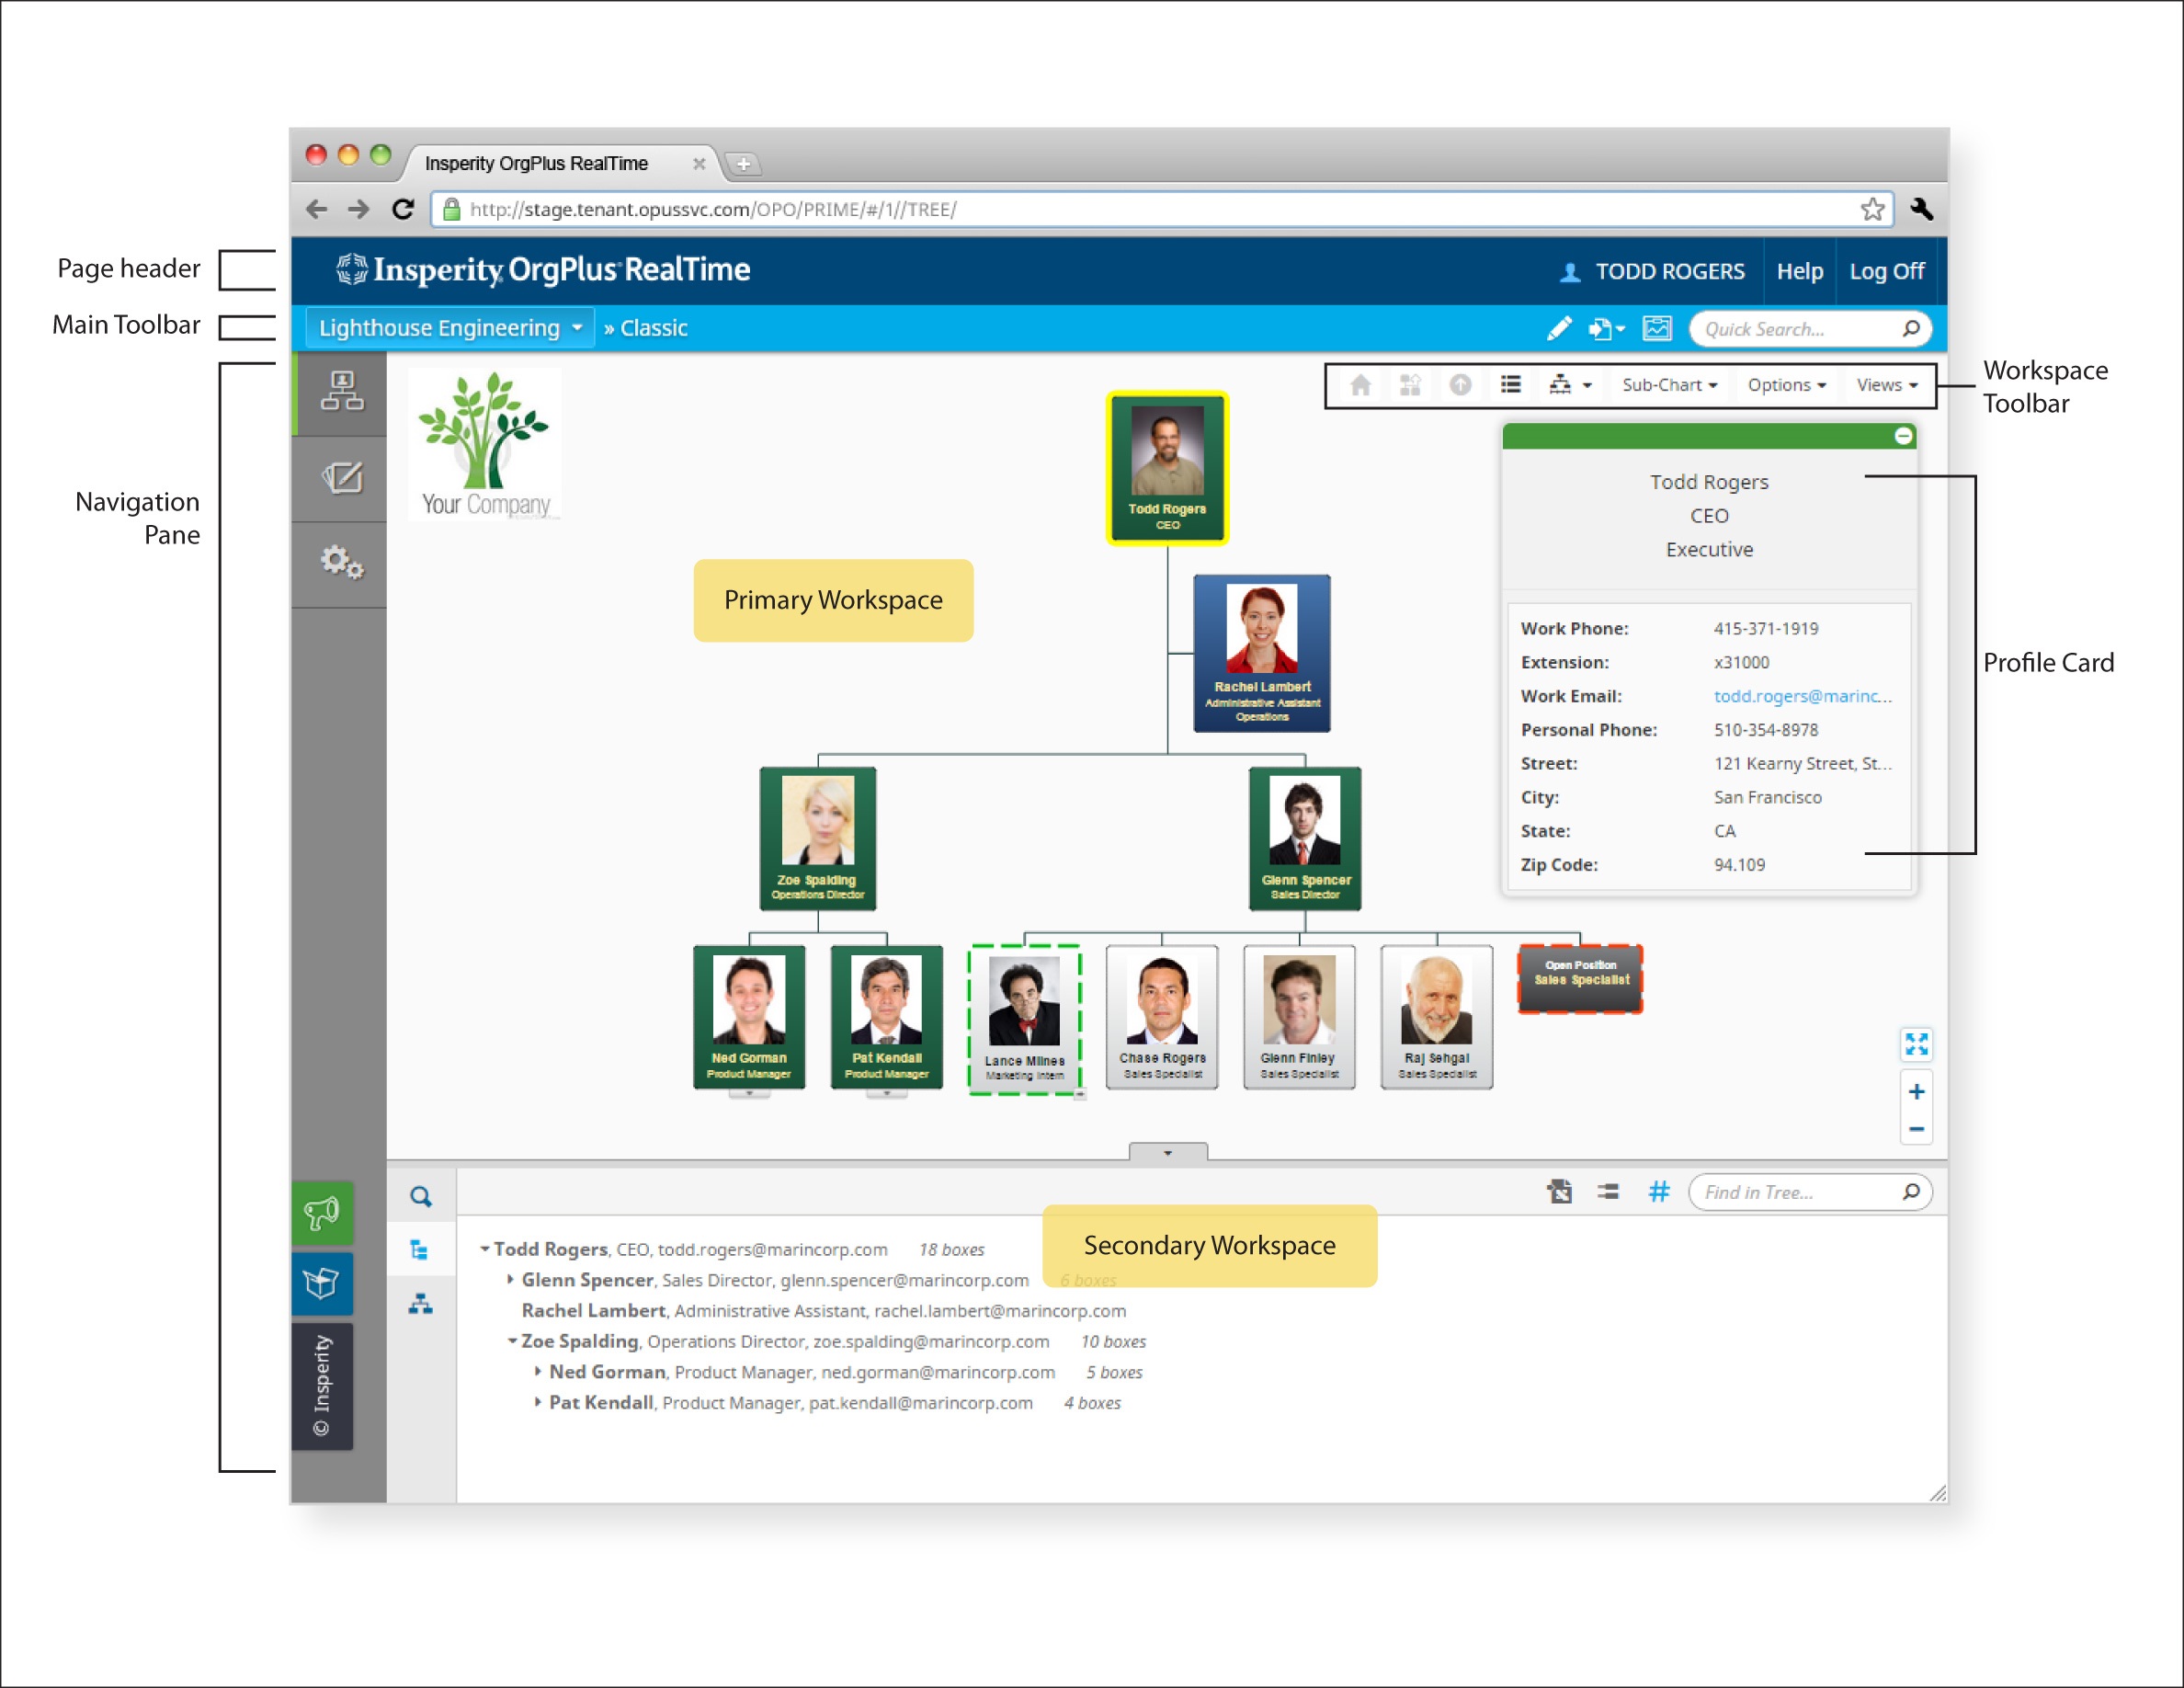Select the list view icon in workspace toolbar
Viewport: 2184px width, 1688px height.
pyautogui.click(x=1511, y=385)
